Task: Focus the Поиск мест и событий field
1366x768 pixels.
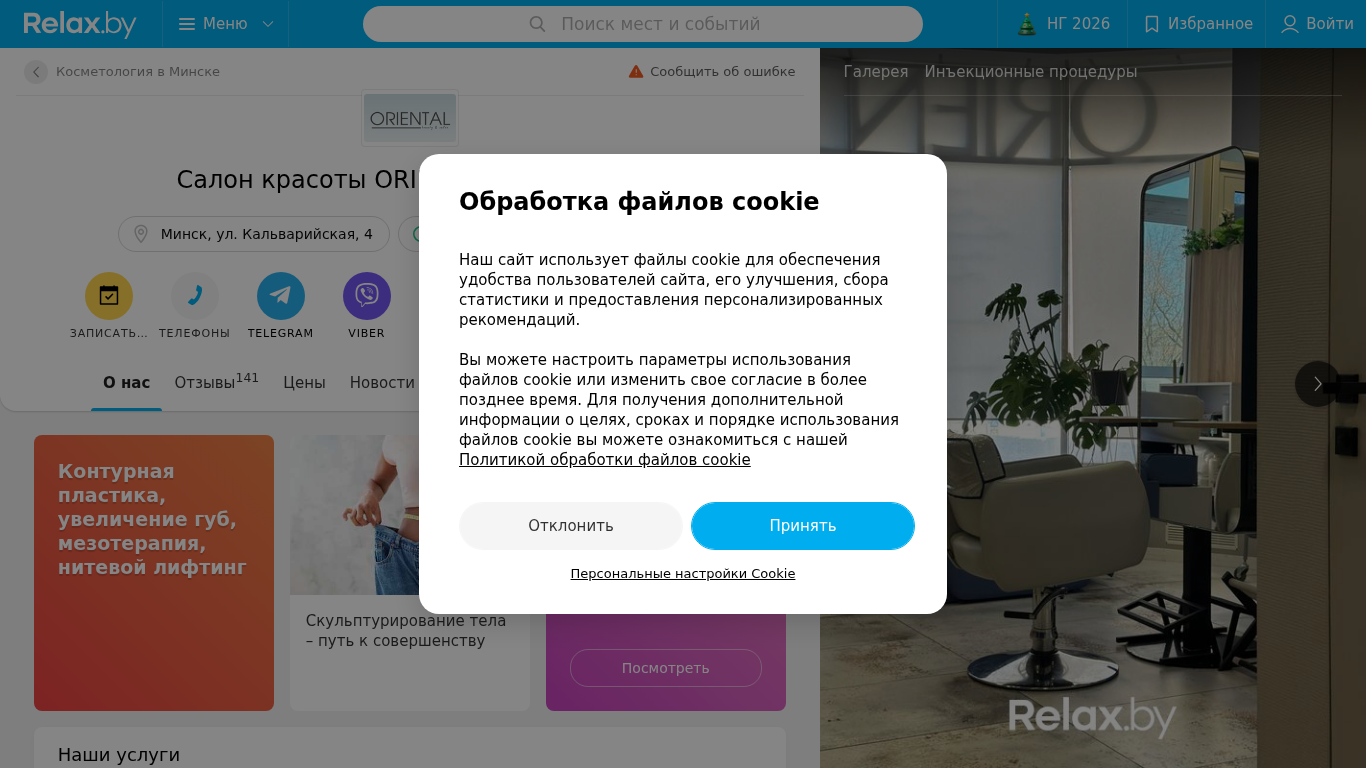Action: 643,24
